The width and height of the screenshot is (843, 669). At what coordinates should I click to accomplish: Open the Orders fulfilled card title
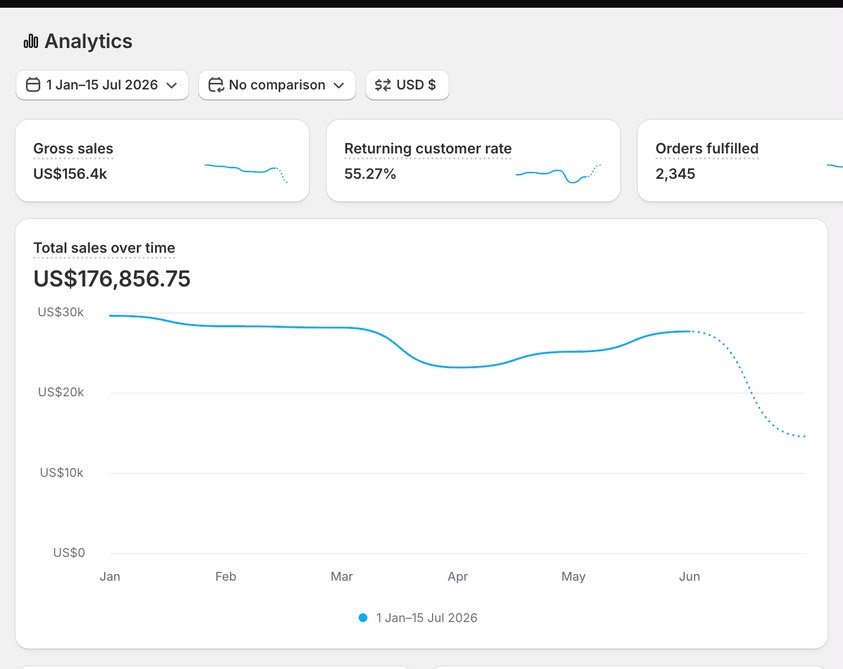pos(706,148)
